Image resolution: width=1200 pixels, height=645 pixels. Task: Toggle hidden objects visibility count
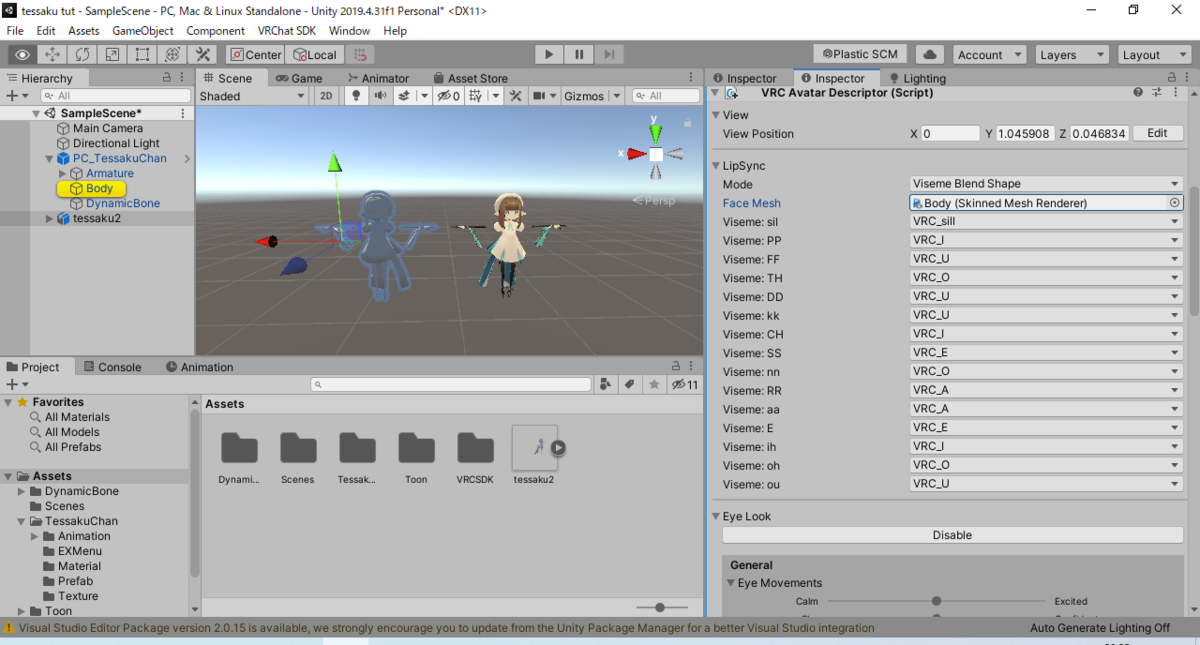449,96
